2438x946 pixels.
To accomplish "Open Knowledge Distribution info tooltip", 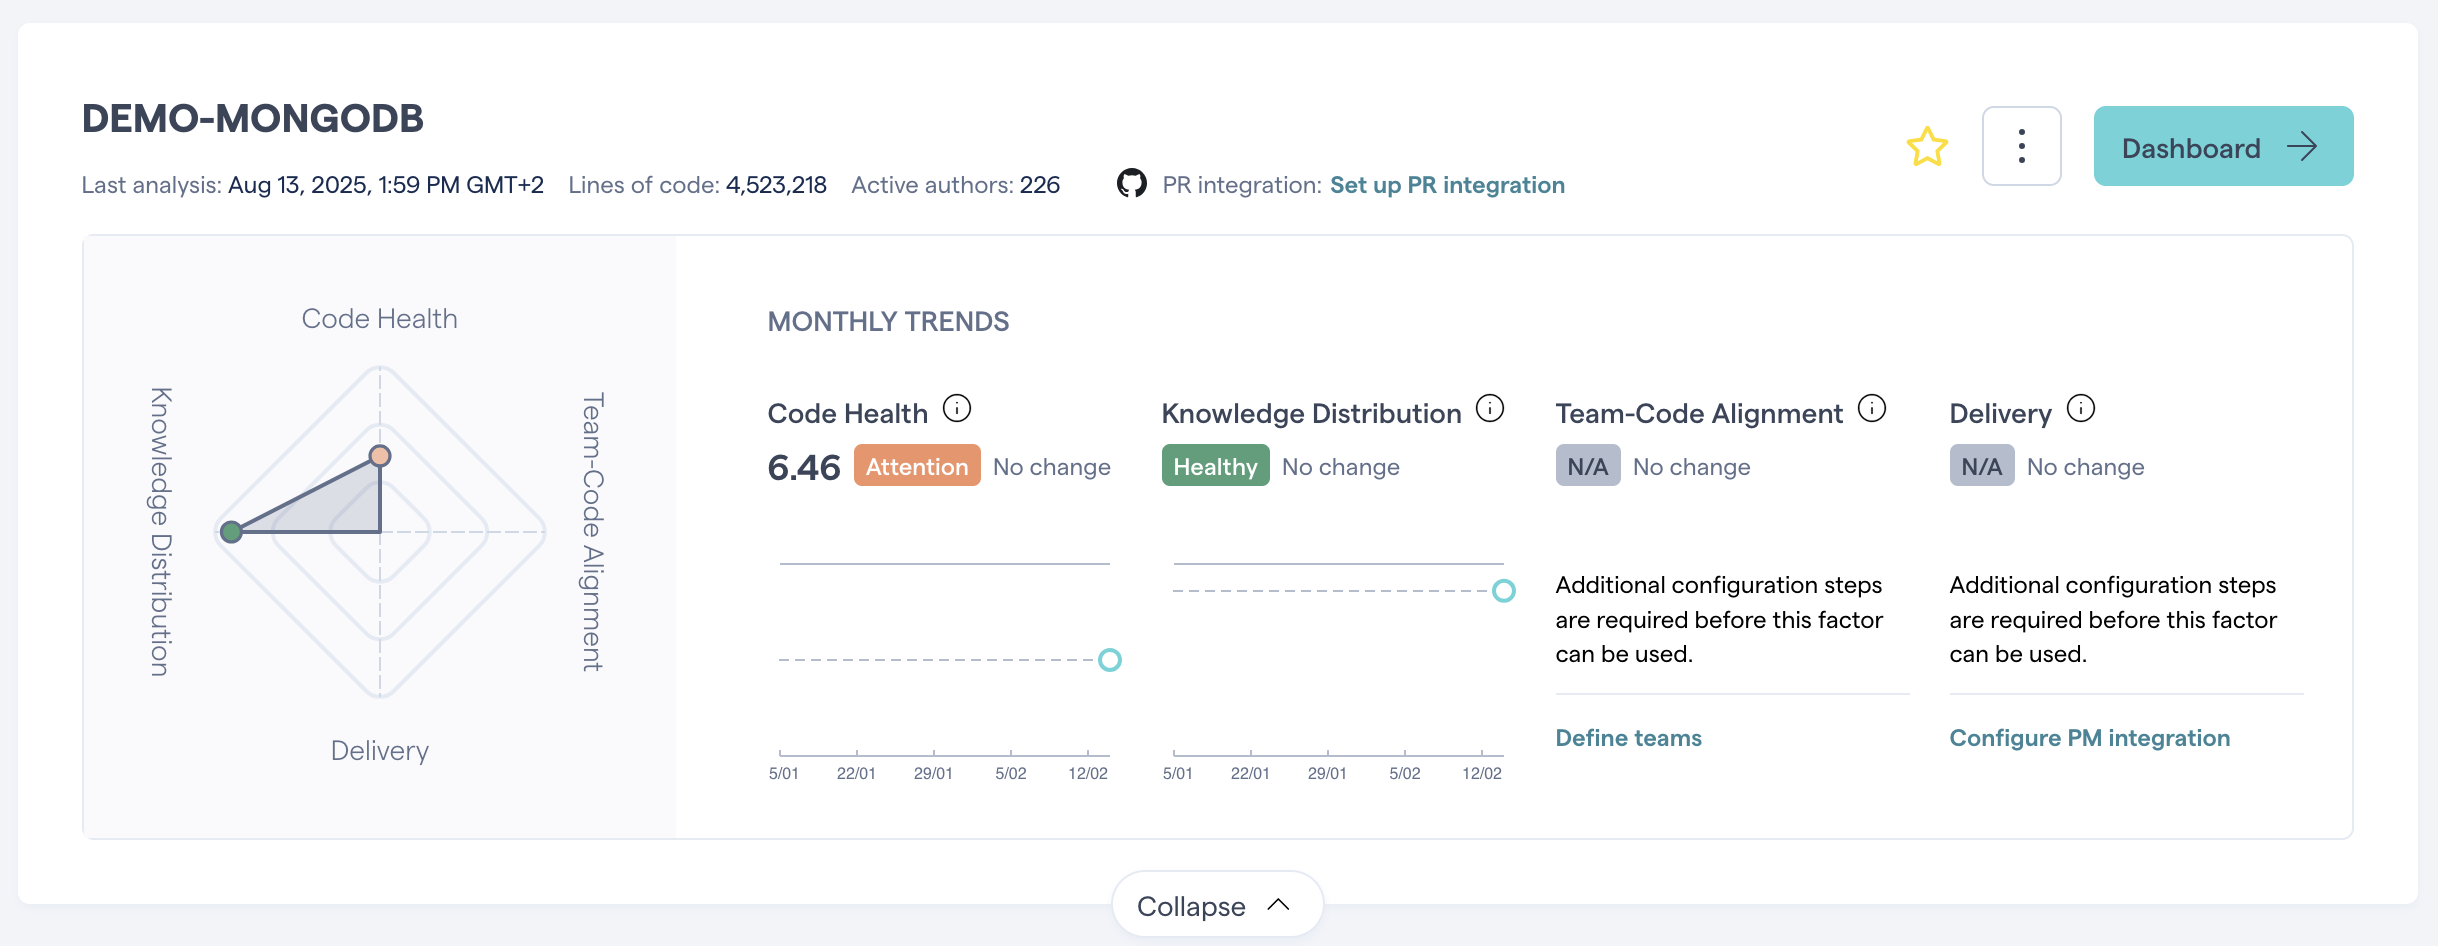I will tap(1491, 408).
